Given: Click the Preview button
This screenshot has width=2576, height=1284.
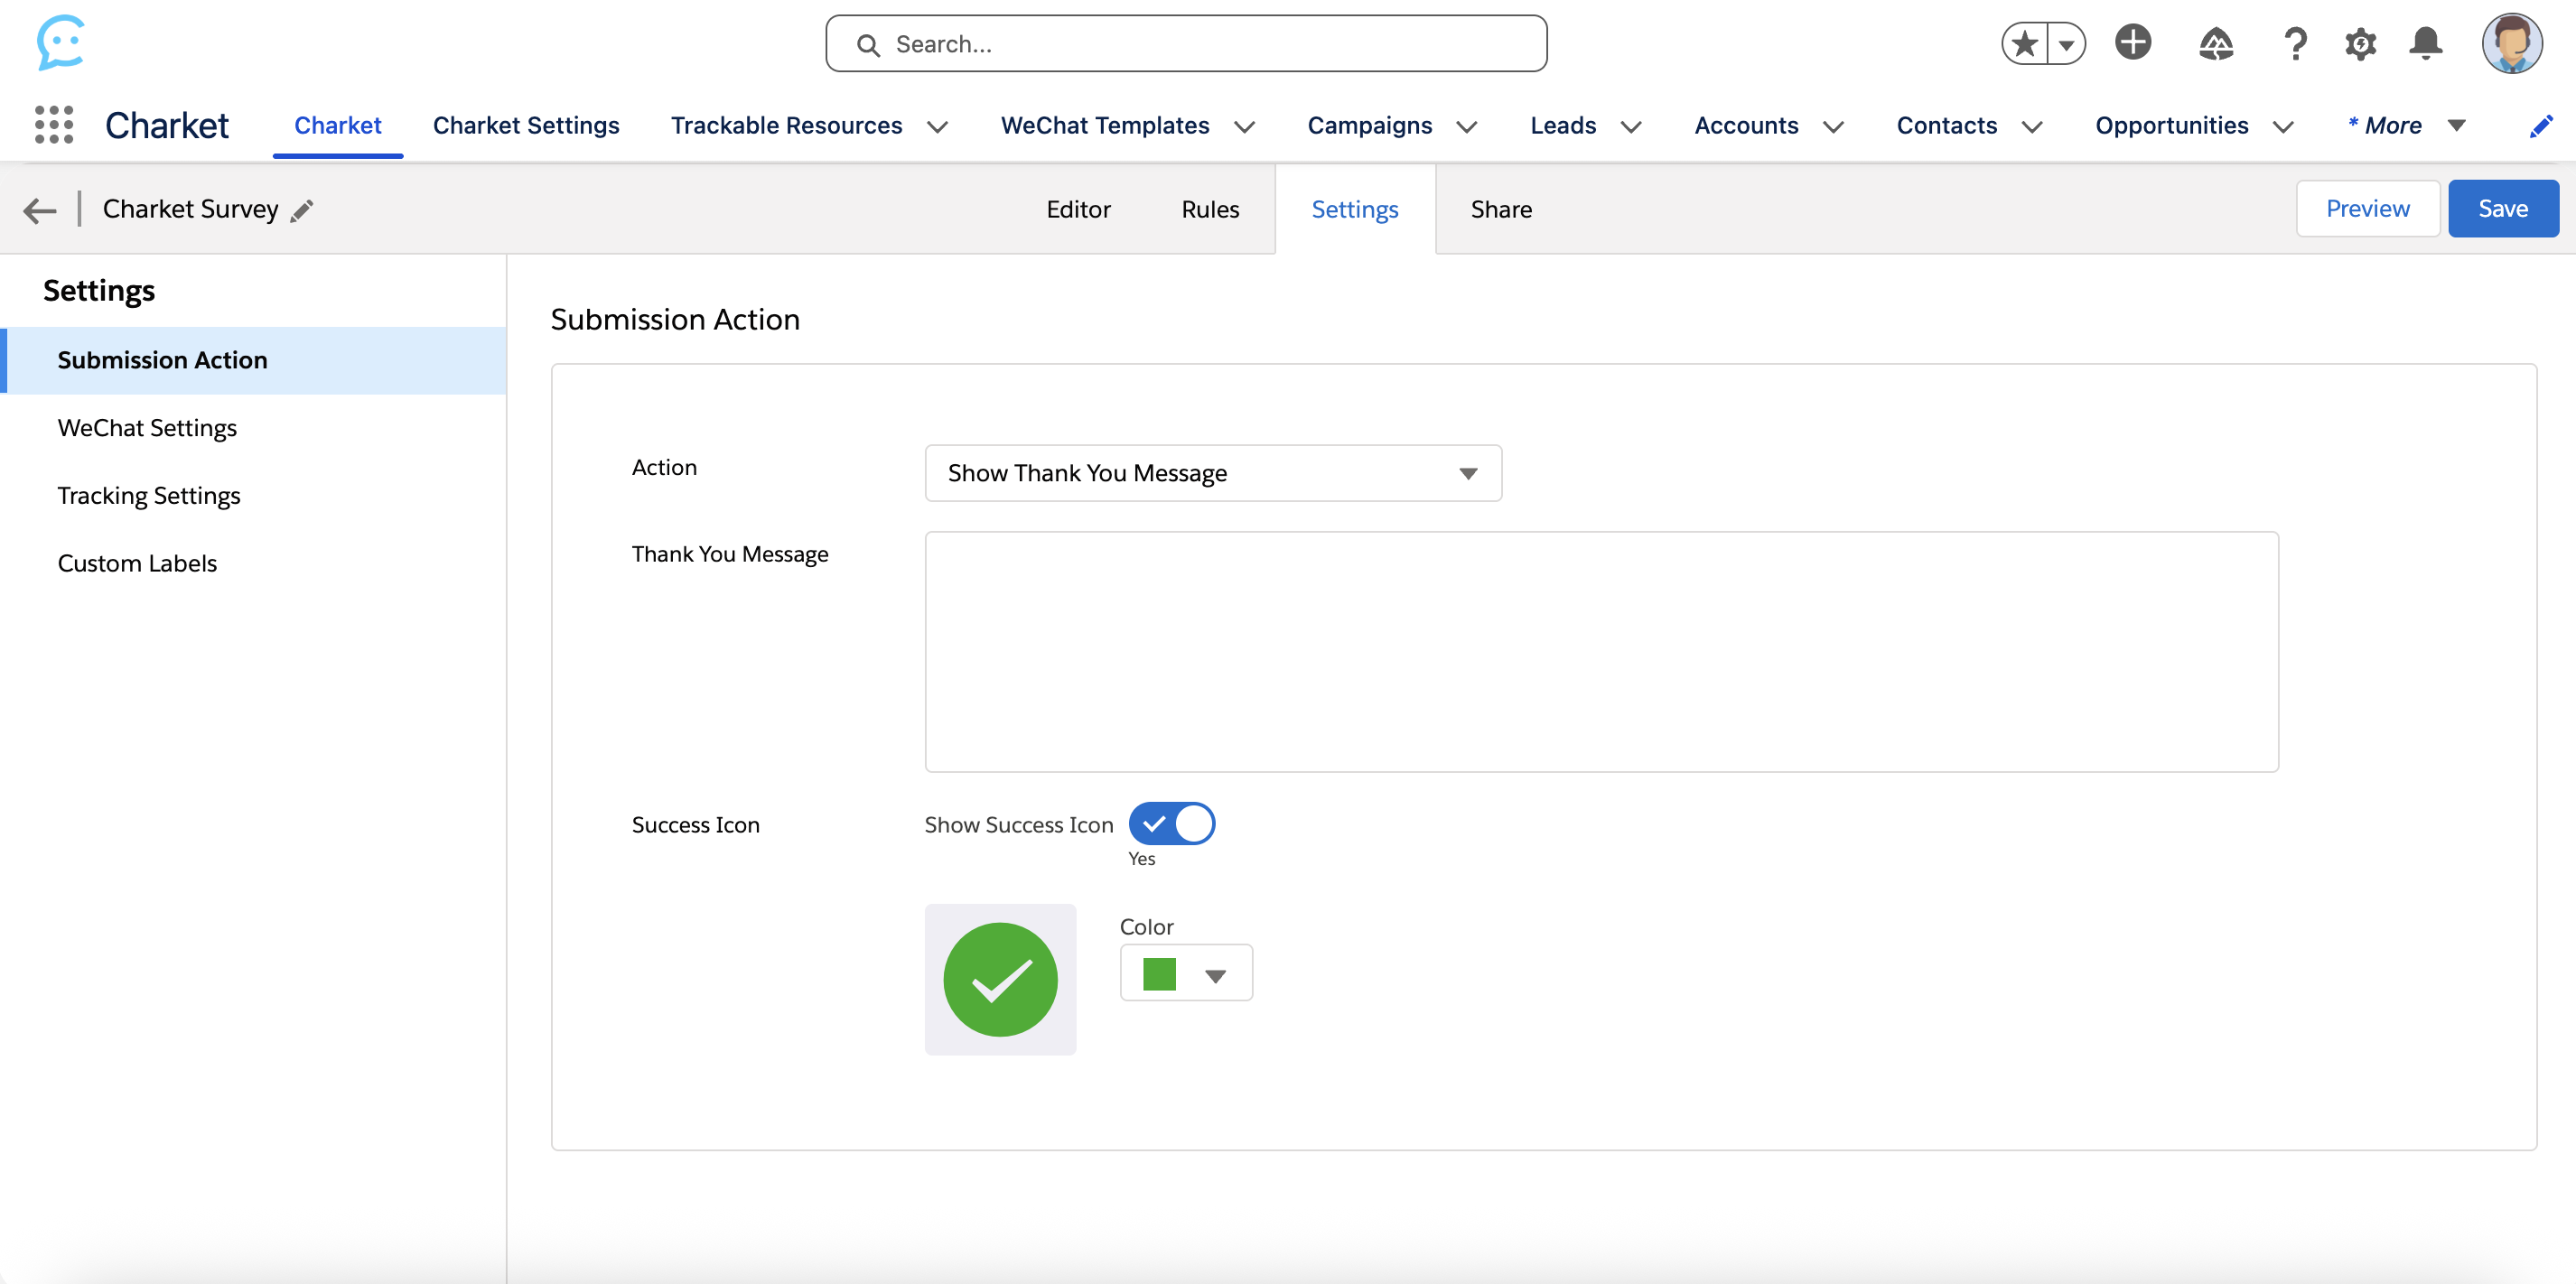Looking at the screenshot, I should click(x=2367, y=208).
